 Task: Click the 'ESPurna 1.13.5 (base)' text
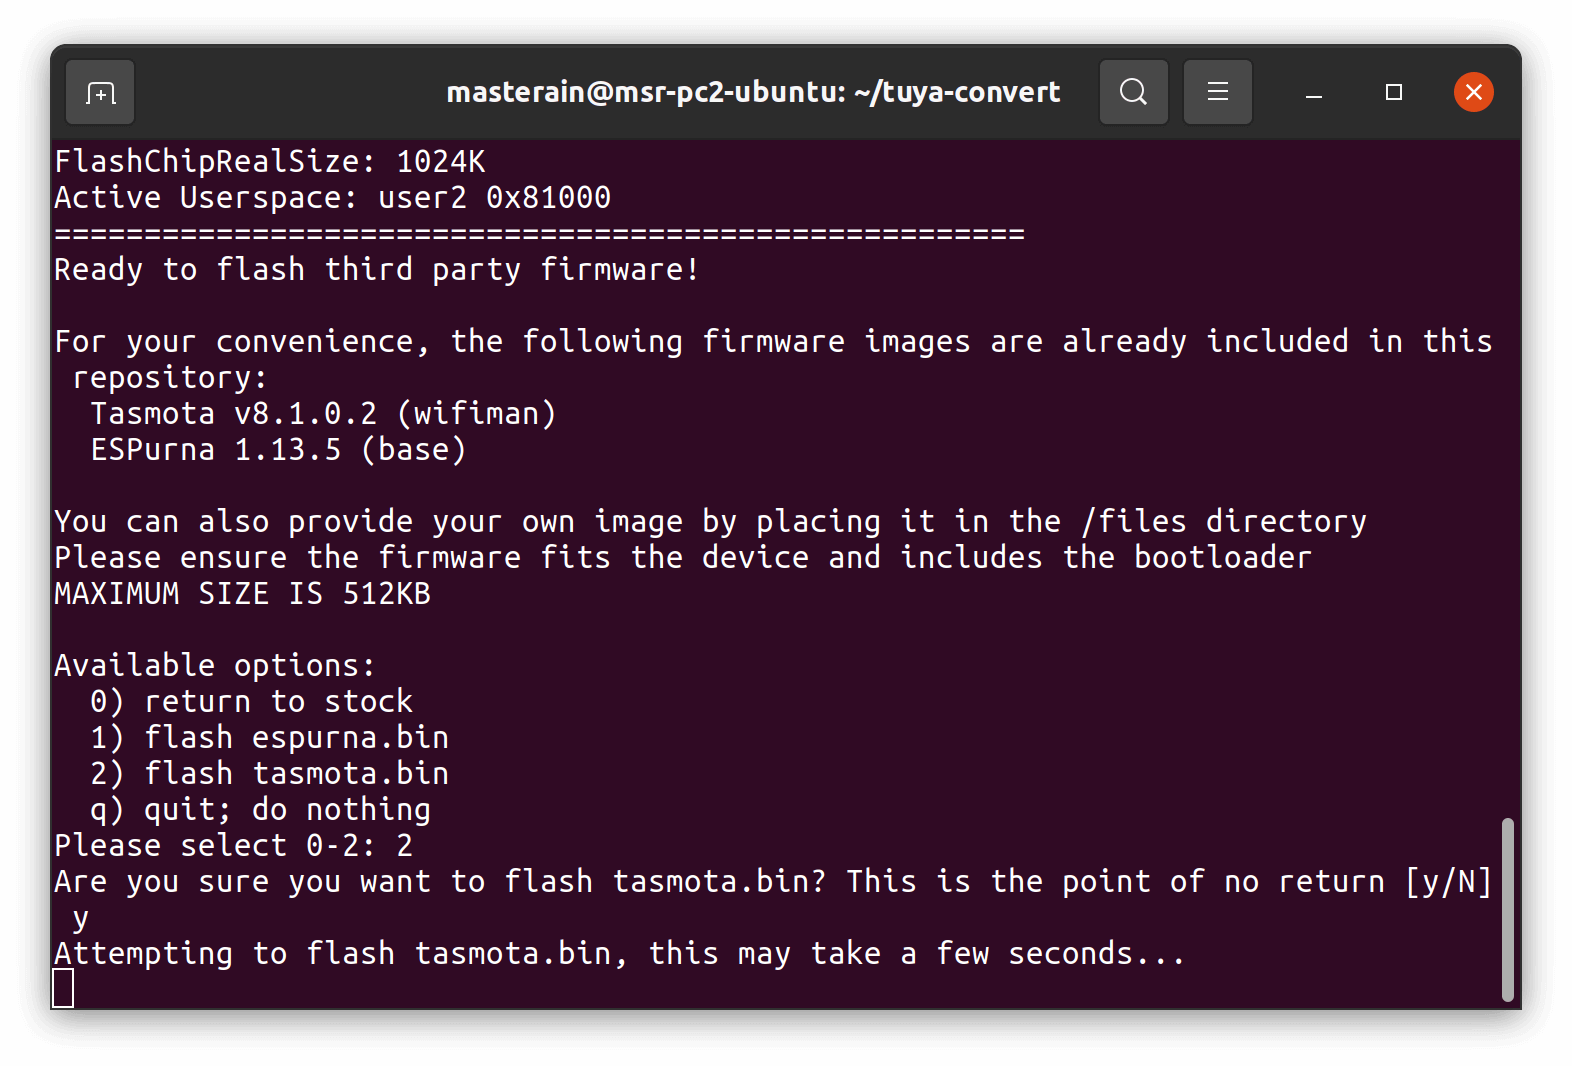pyautogui.click(x=278, y=450)
